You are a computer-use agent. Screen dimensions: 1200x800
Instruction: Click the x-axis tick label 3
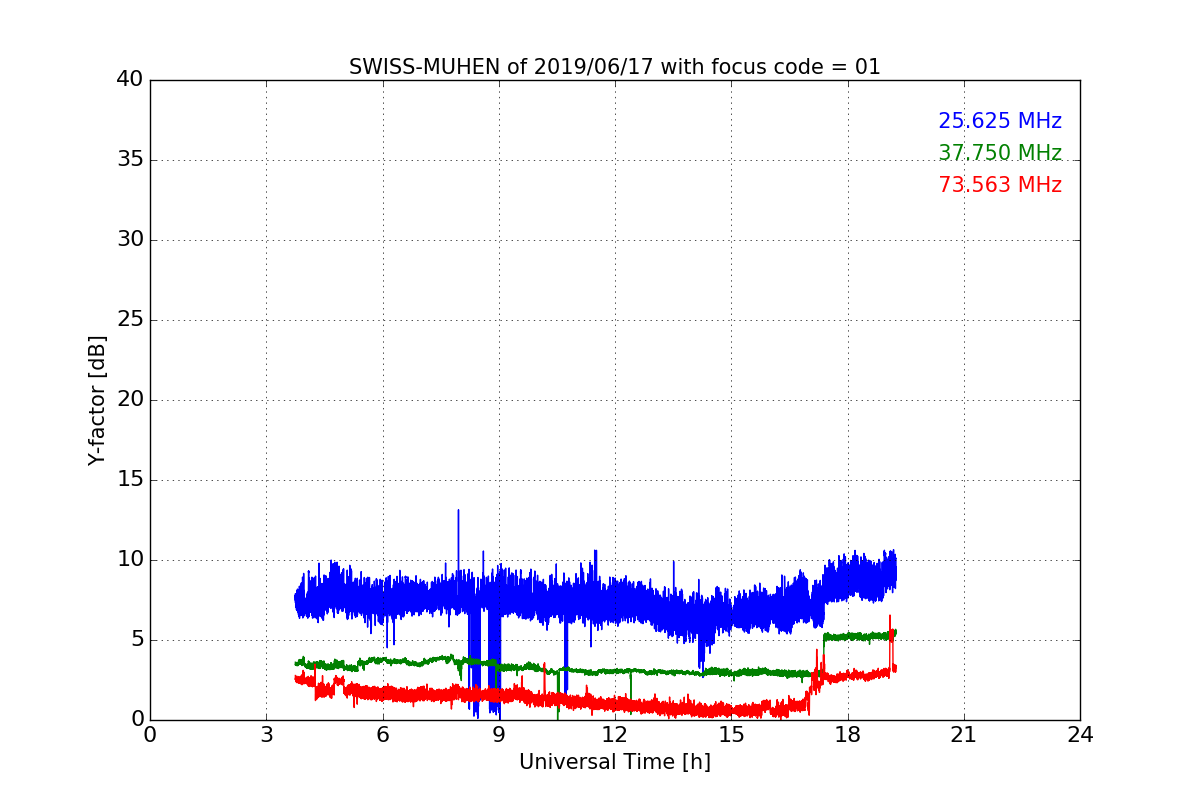pyautogui.click(x=266, y=735)
